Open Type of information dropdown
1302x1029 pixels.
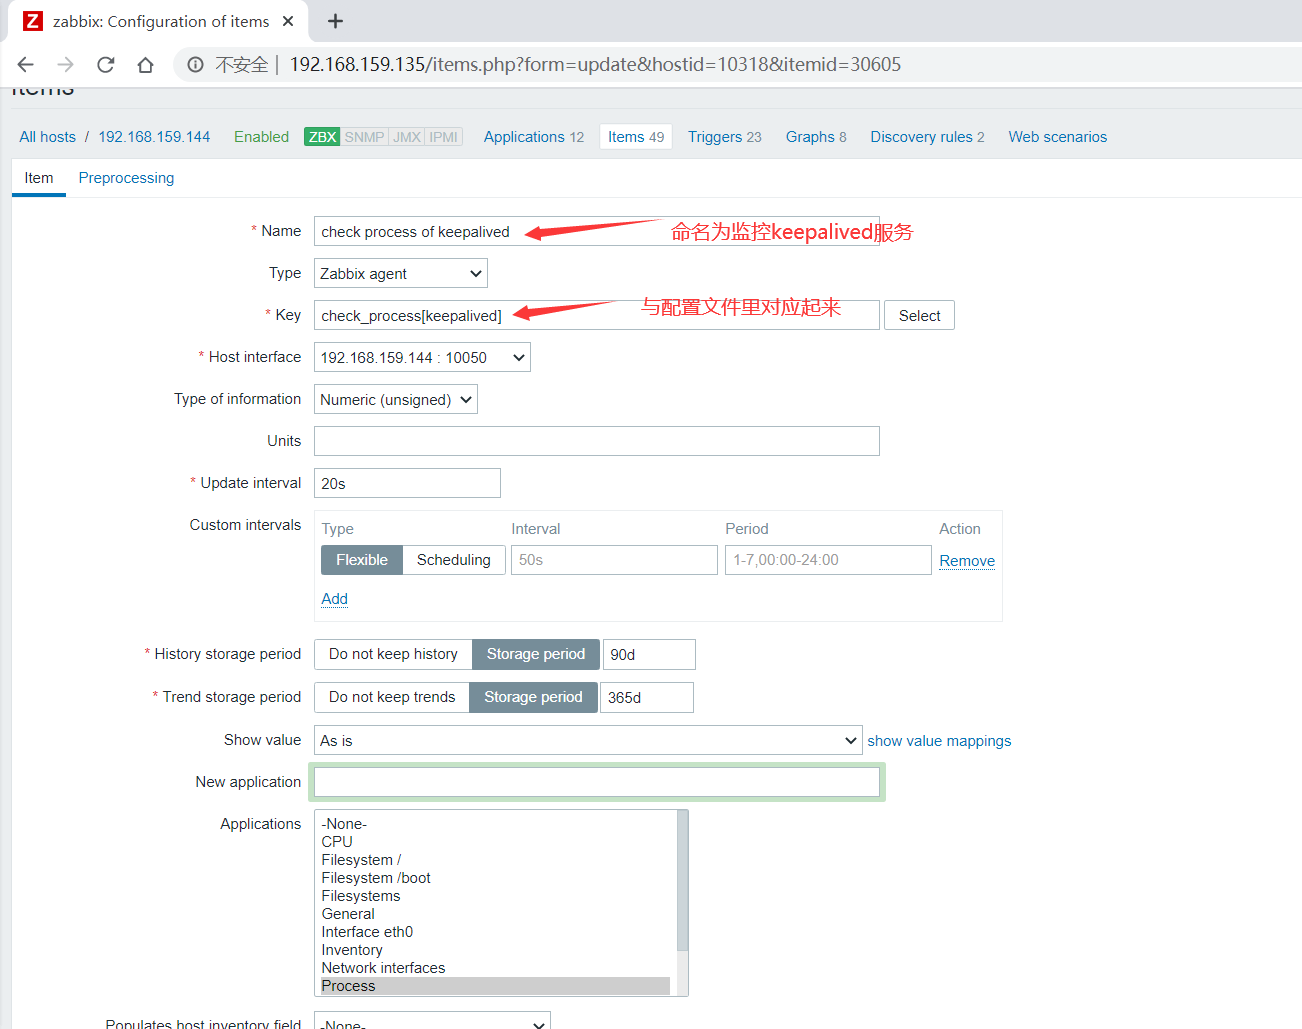click(396, 400)
